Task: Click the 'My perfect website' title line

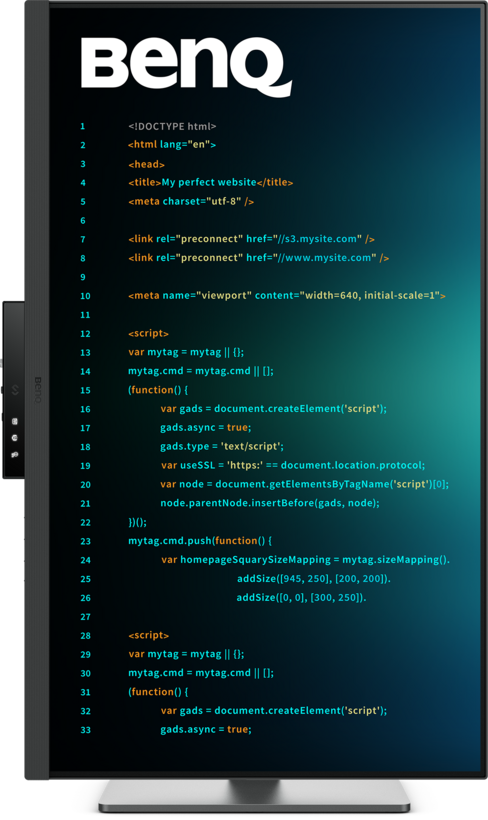Action: (210, 183)
